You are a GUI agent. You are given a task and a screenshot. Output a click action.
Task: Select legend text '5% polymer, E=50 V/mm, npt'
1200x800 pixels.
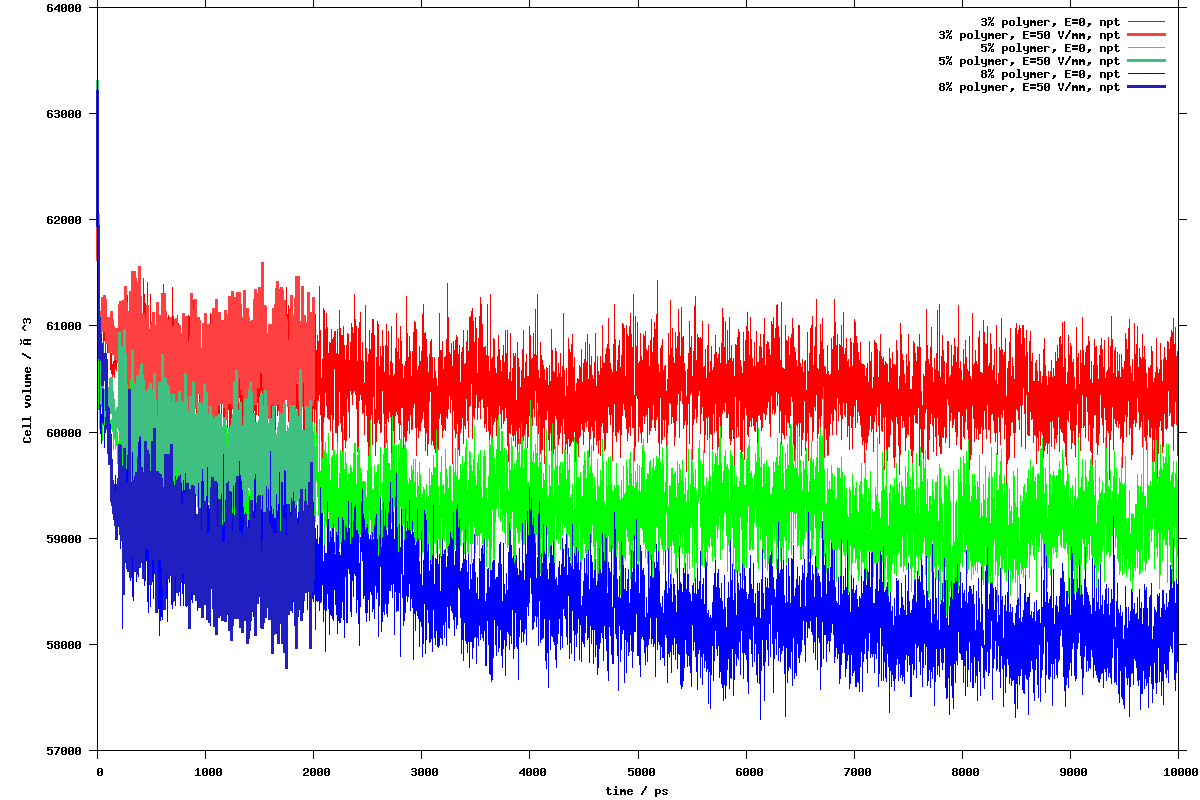click(x=1029, y=61)
